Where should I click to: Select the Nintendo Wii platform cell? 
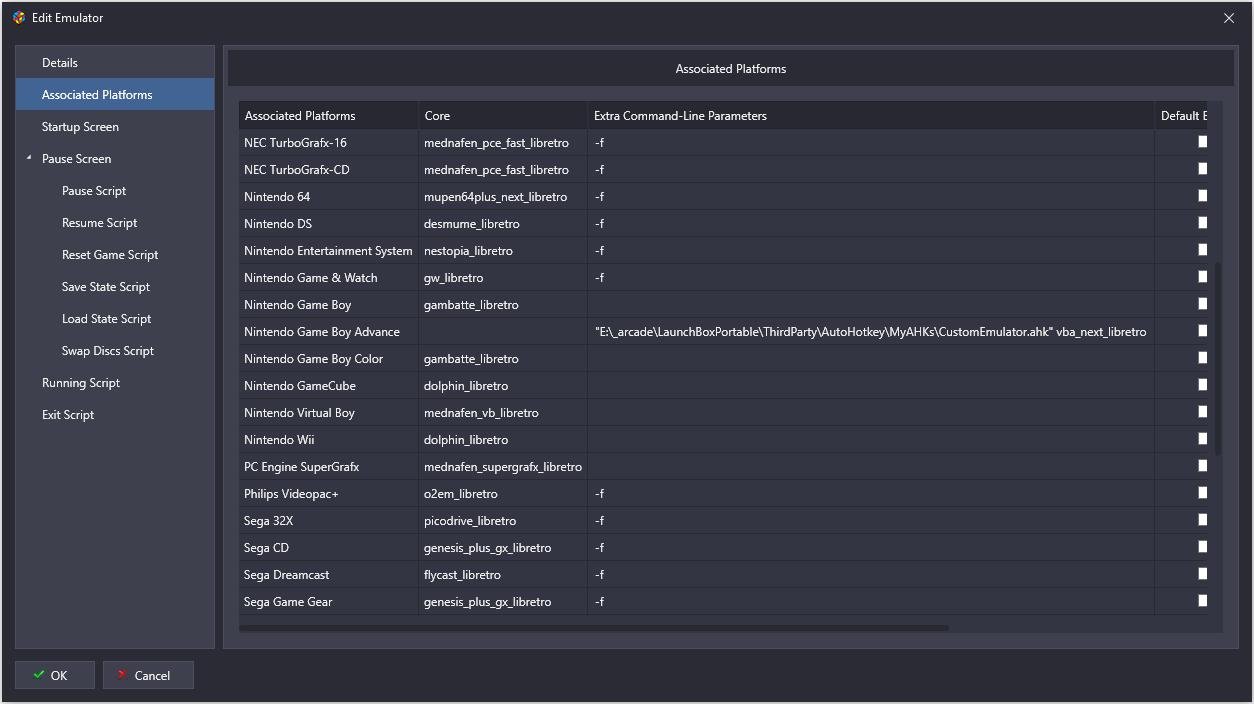tap(328, 439)
